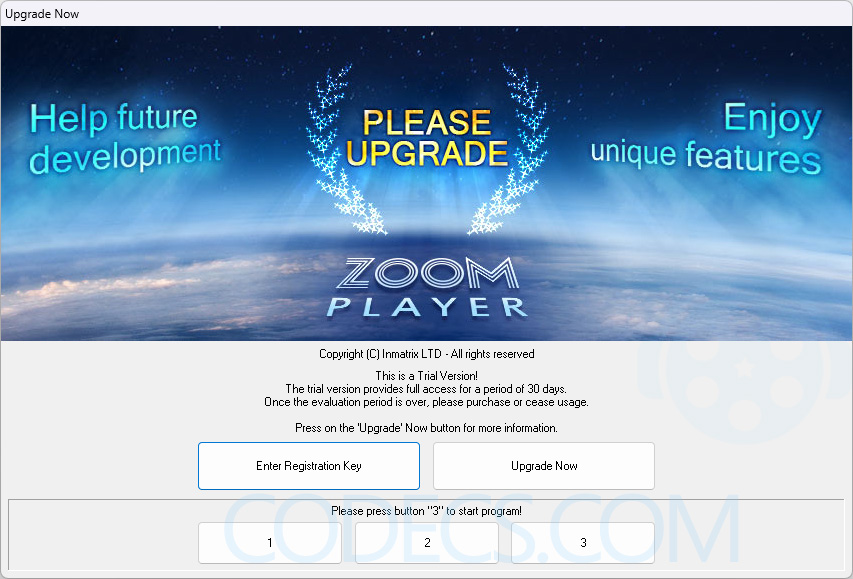Choose button 2 in the start panel

click(426, 543)
